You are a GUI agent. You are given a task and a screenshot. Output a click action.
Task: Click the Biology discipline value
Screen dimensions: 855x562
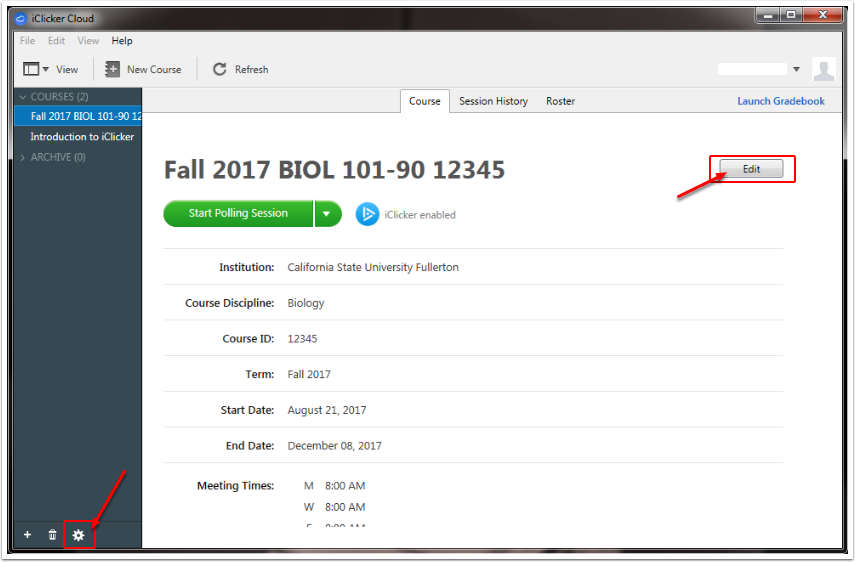306,303
